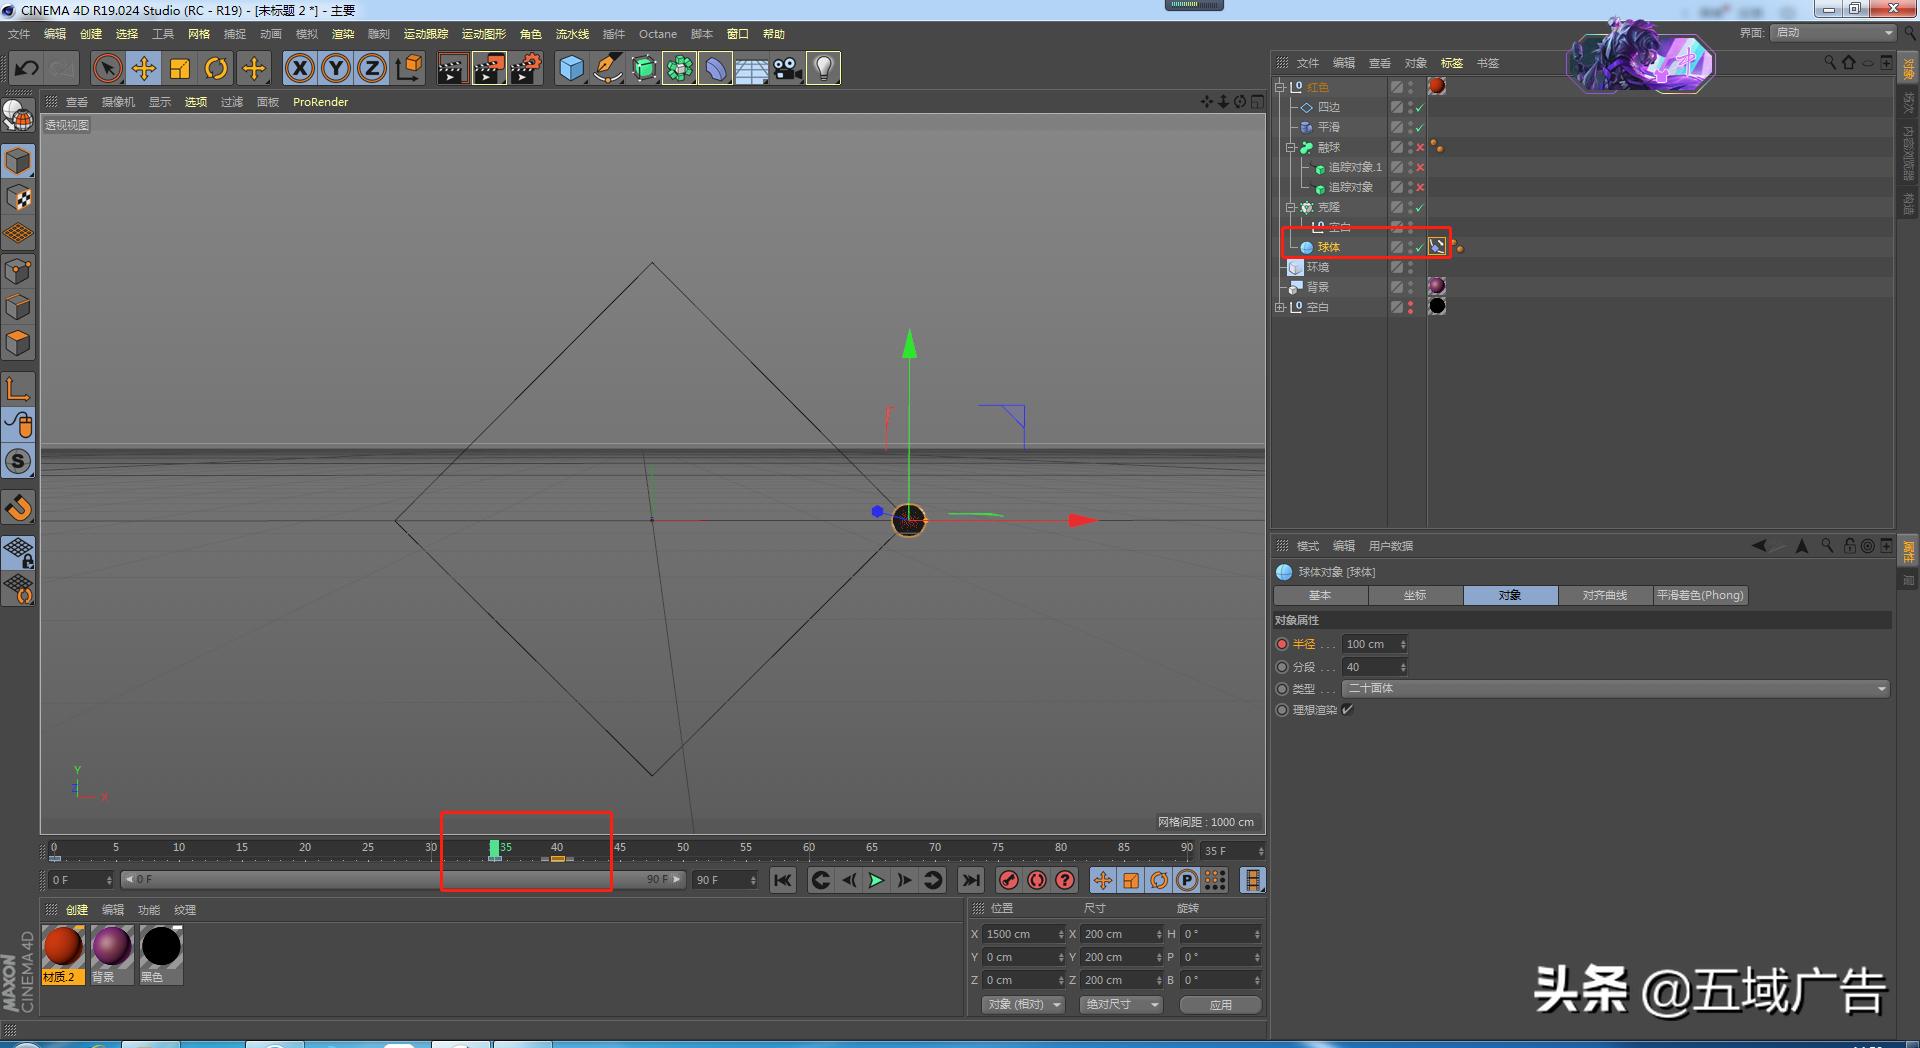Select the Rotate tool in the top toolbar
Viewport: 1920px width, 1048px height.
pyautogui.click(x=216, y=69)
